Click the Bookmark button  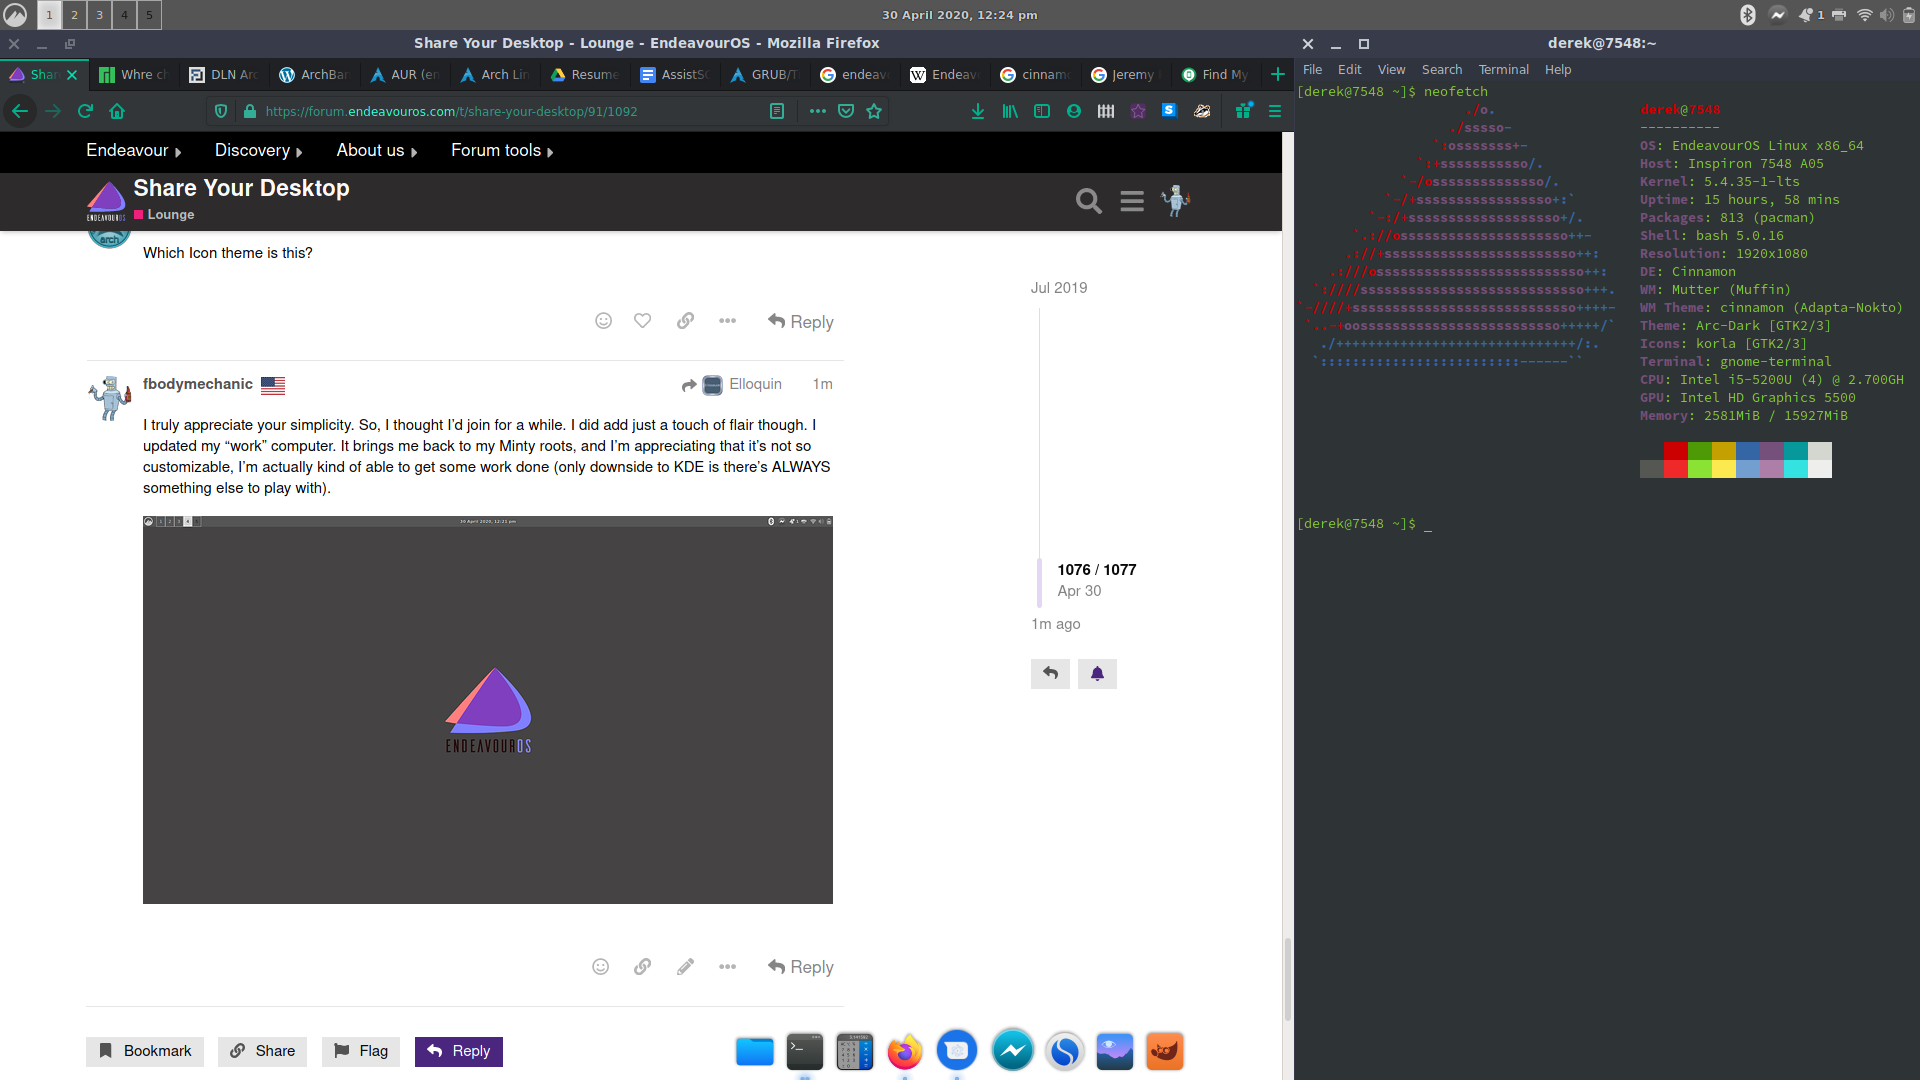pyautogui.click(x=145, y=1051)
